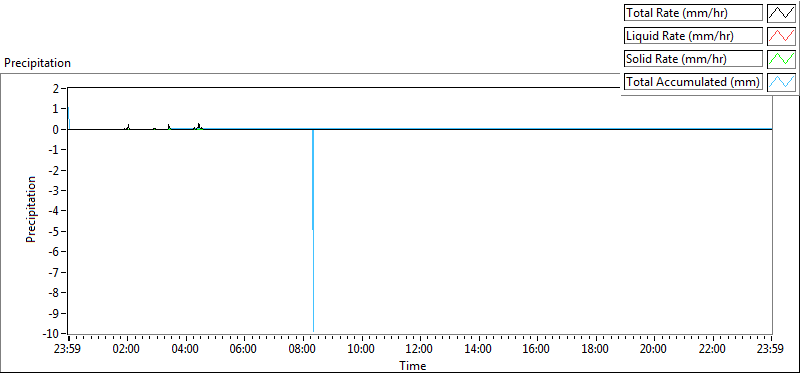Click the vertical Precipitation axis label
800x373 pixels.
point(31,209)
